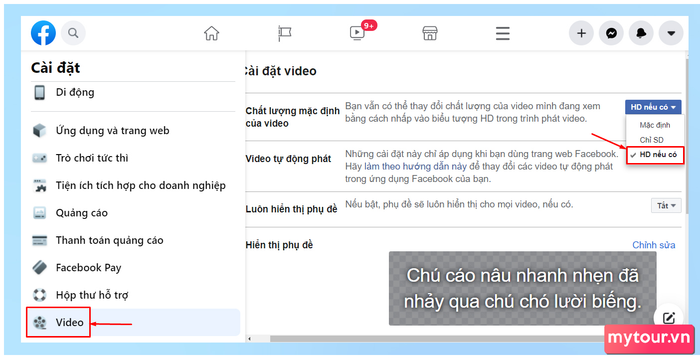The height and width of the screenshot is (361, 700).
Task: Click the new message compose icon
Action: pos(668,318)
